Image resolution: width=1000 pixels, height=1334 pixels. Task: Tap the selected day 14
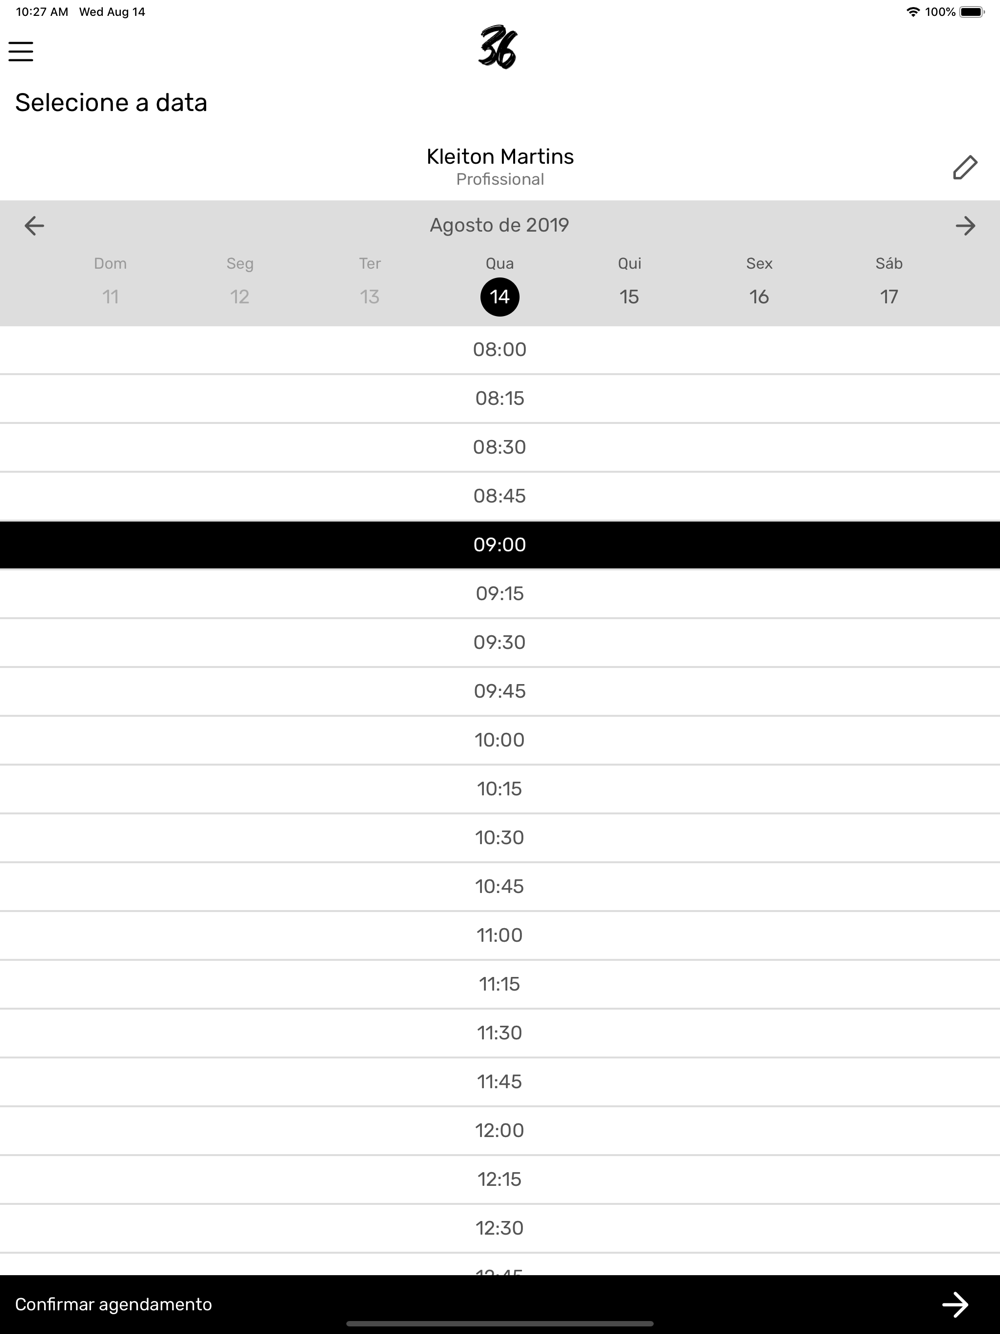pos(500,297)
